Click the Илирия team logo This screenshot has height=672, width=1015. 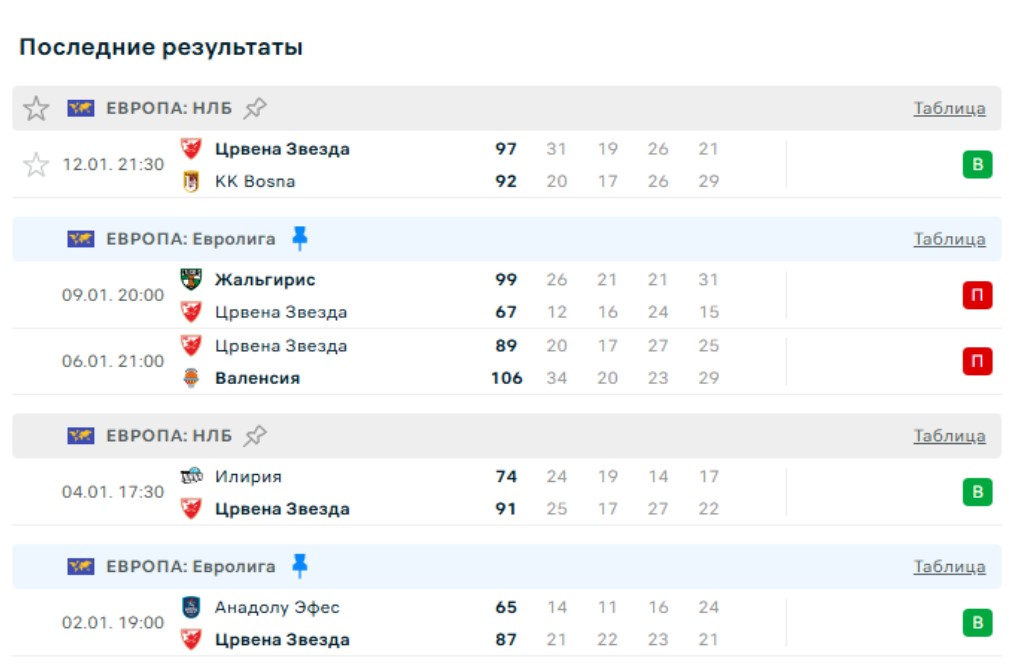(191, 476)
